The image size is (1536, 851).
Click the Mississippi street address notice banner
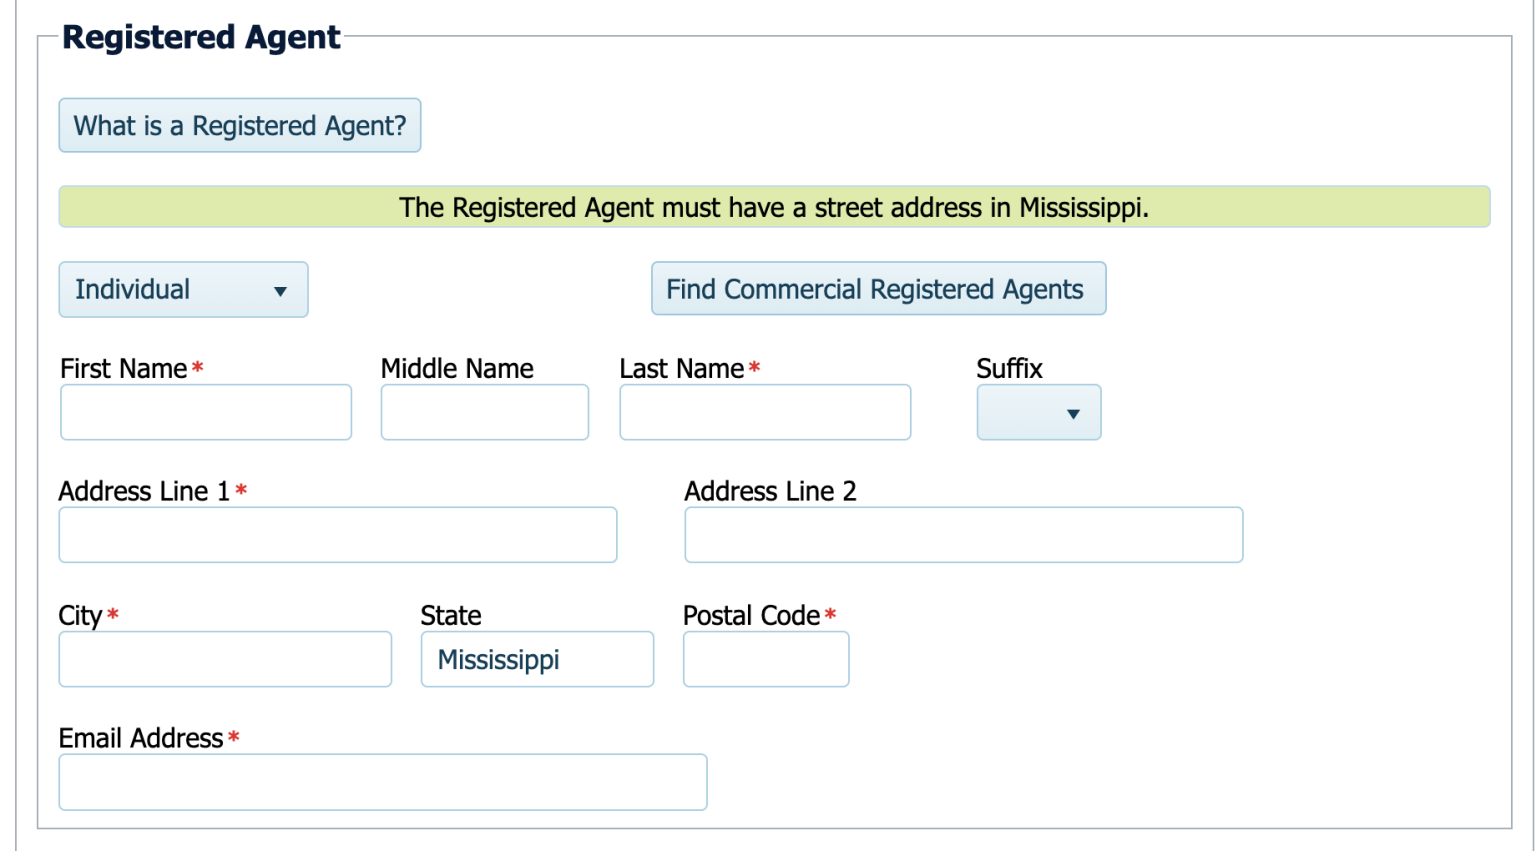(x=774, y=207)
